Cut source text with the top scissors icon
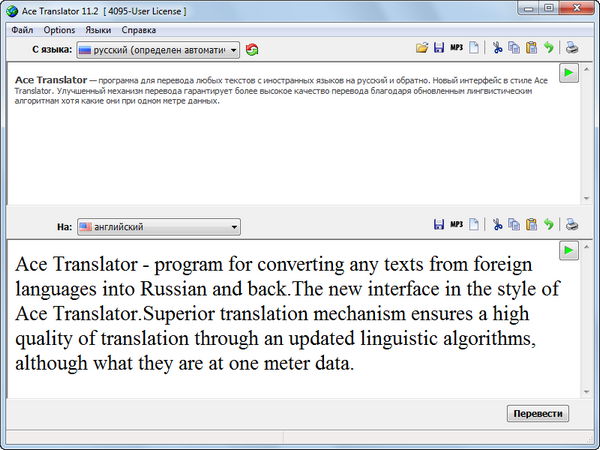The width and height of the screenshot is (600, 450). (x=497, y=48)
